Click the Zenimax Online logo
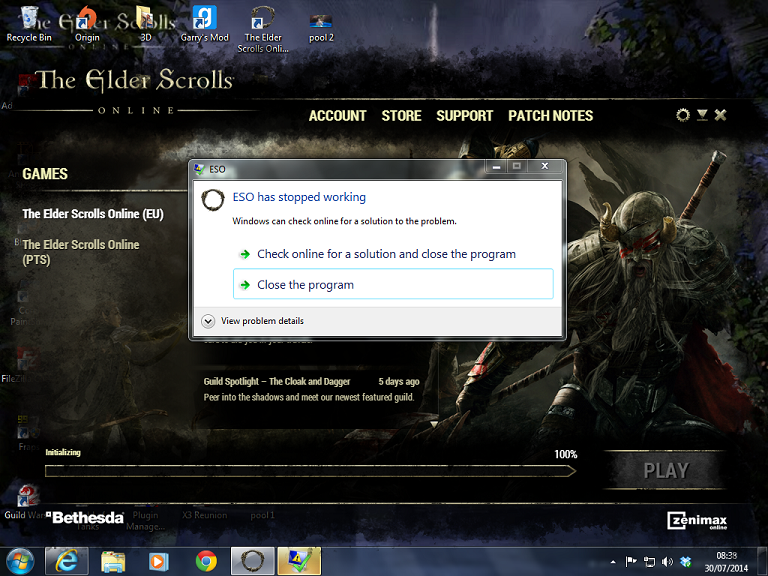This screenshot has width=768, height=576. pos(697,520)
